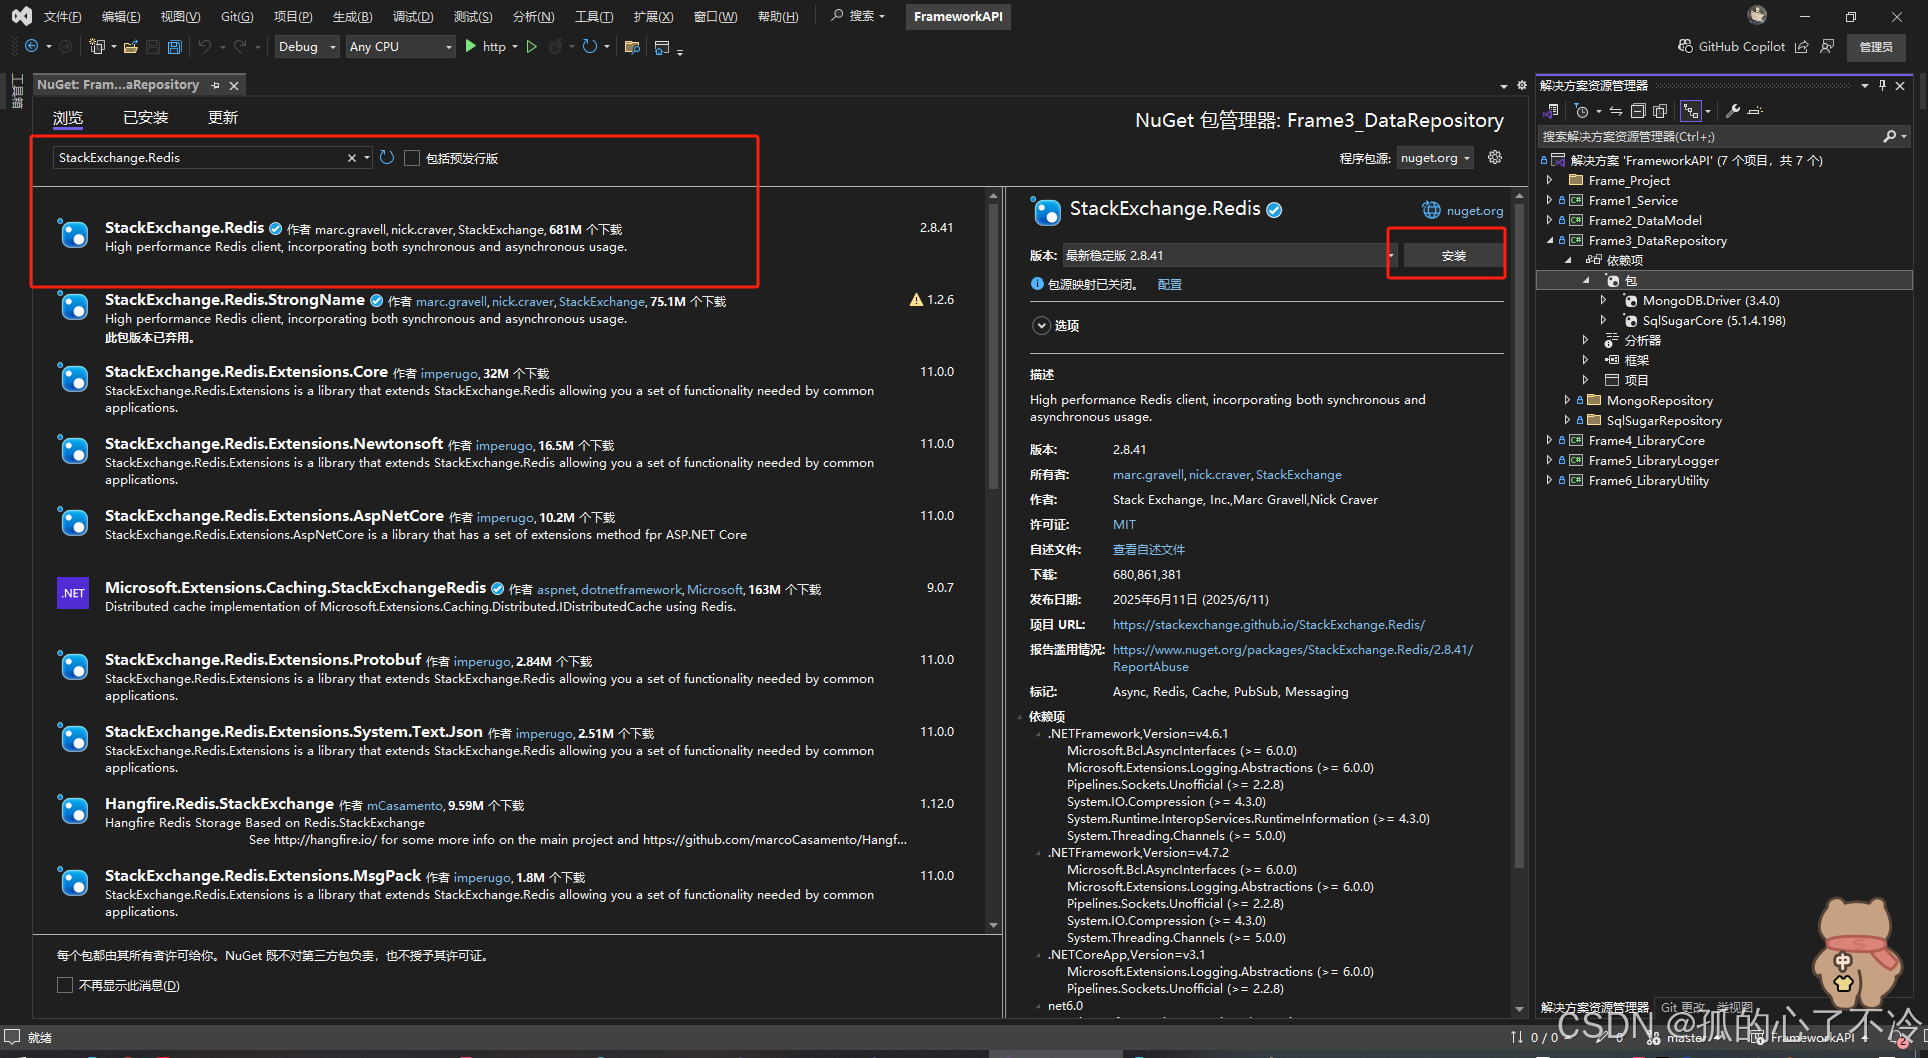Viewport: 1928px width, 1058px height.
Task: Open the project URL stackexchange.github.io link
Action: click(x=1269, y=625)
